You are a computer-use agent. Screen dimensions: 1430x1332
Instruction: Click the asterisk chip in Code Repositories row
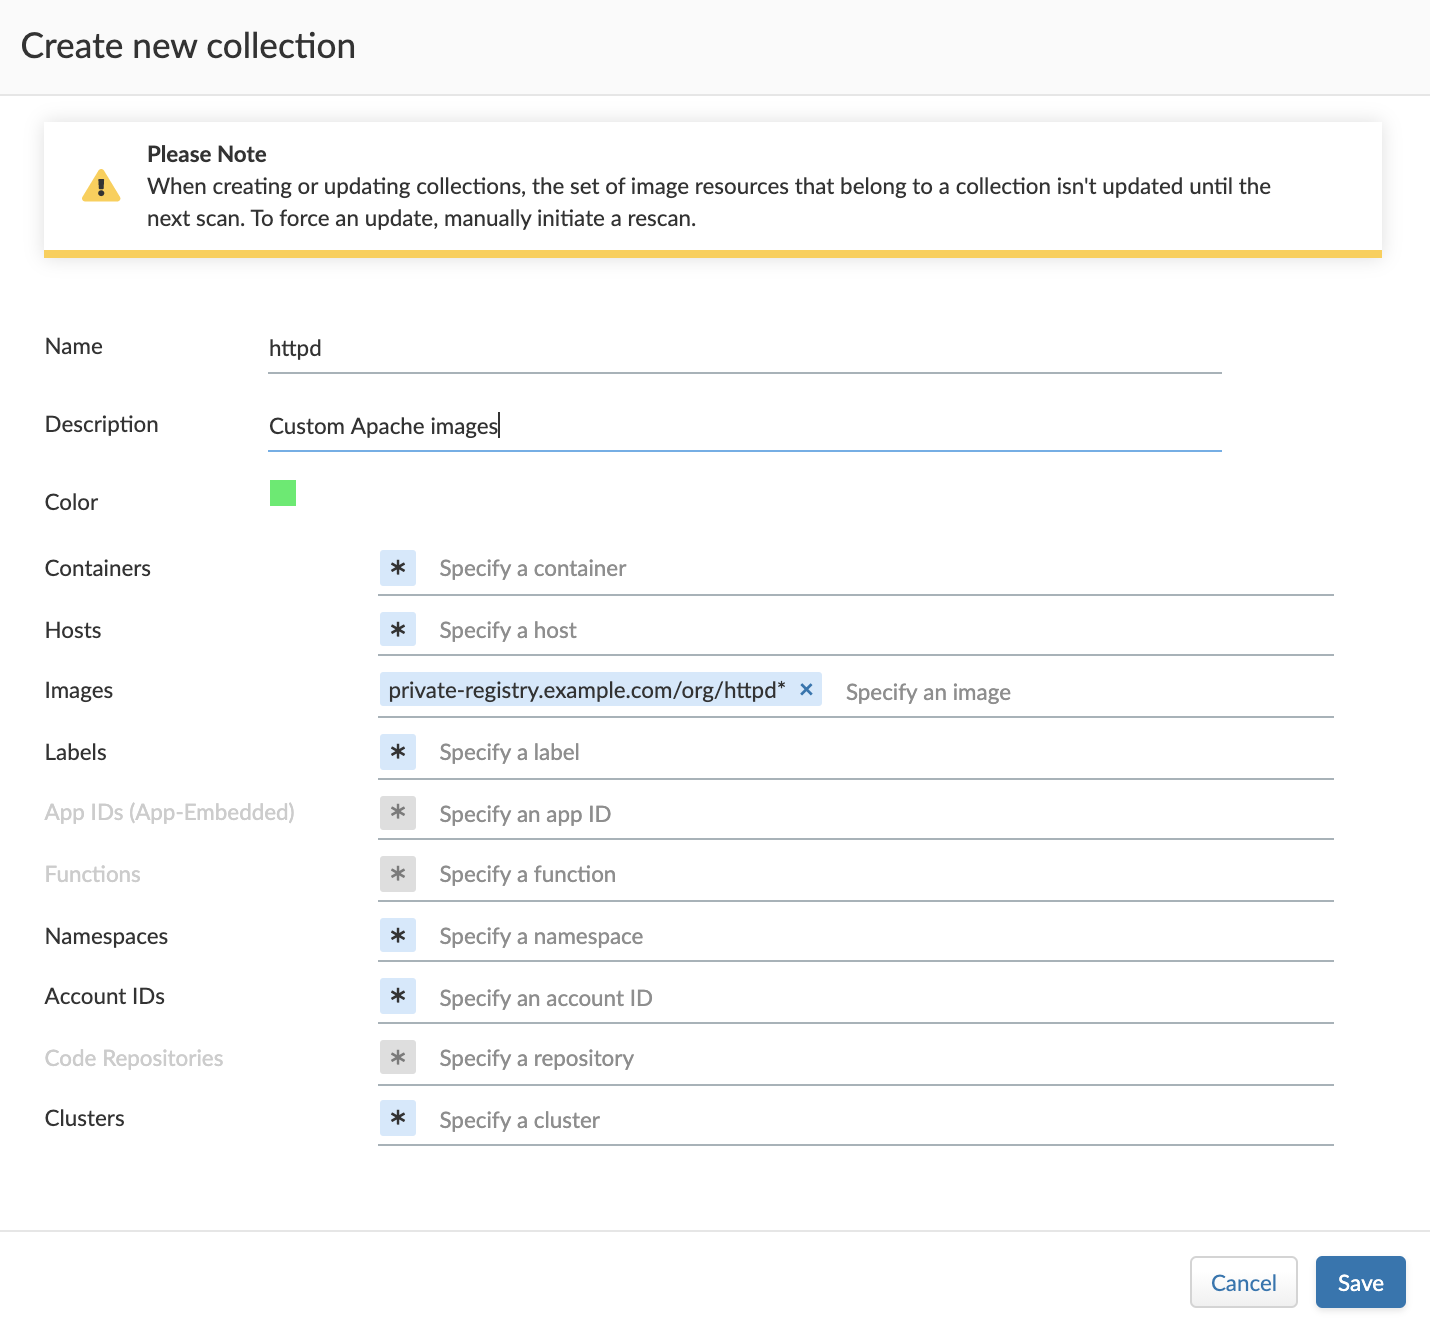click(x=398, y=1058)
